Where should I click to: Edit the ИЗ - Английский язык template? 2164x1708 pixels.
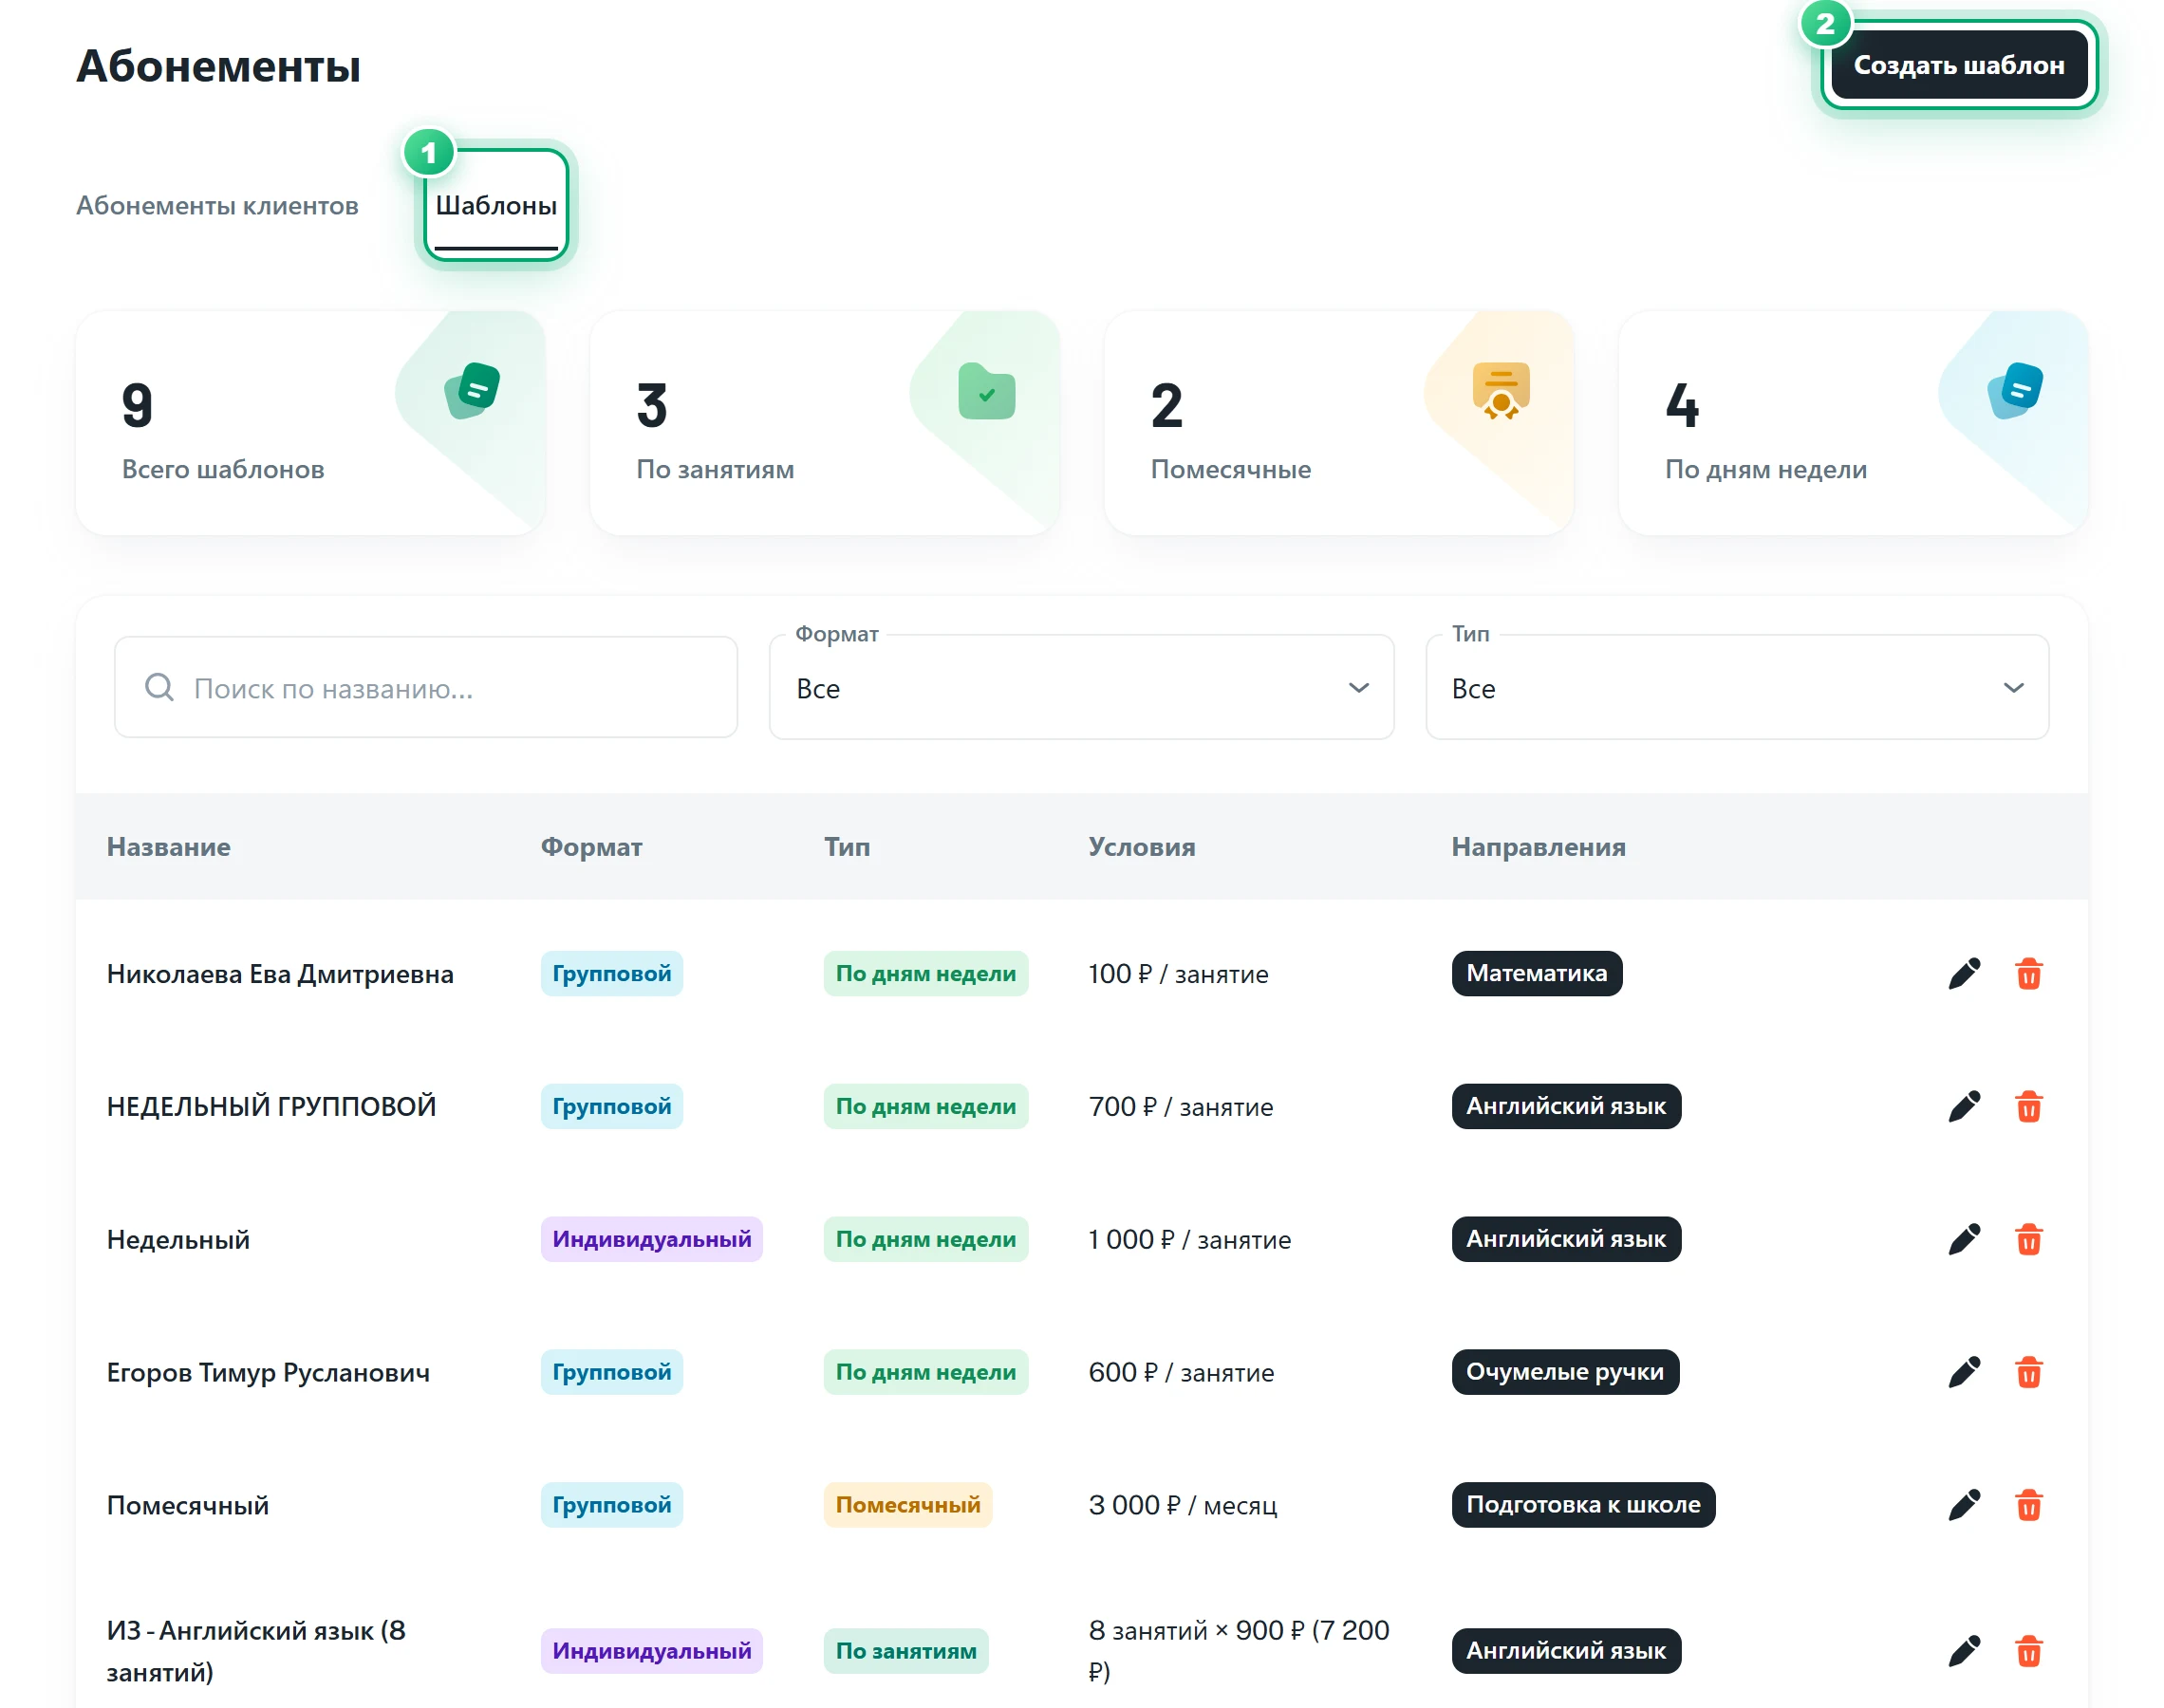tap(1964, 1651)
